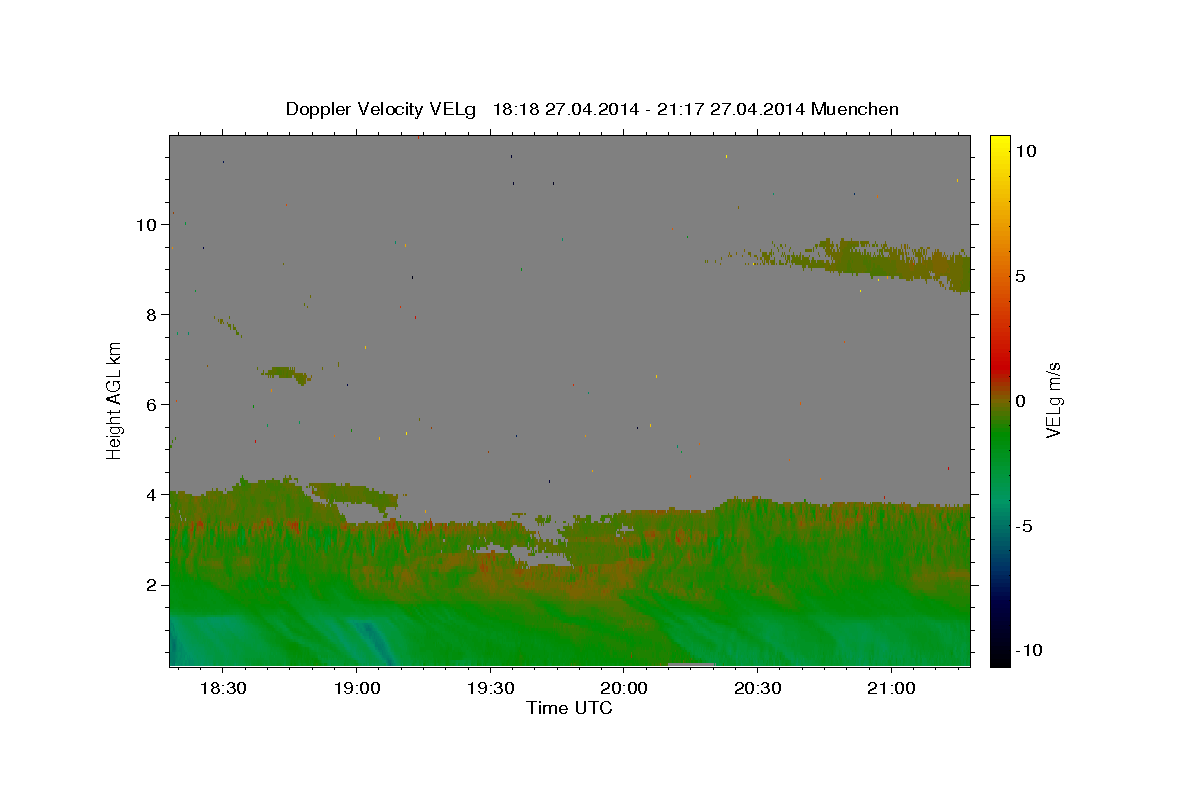
Task: Click the yellow top of the colorbar
Action: pos(1000,145)
